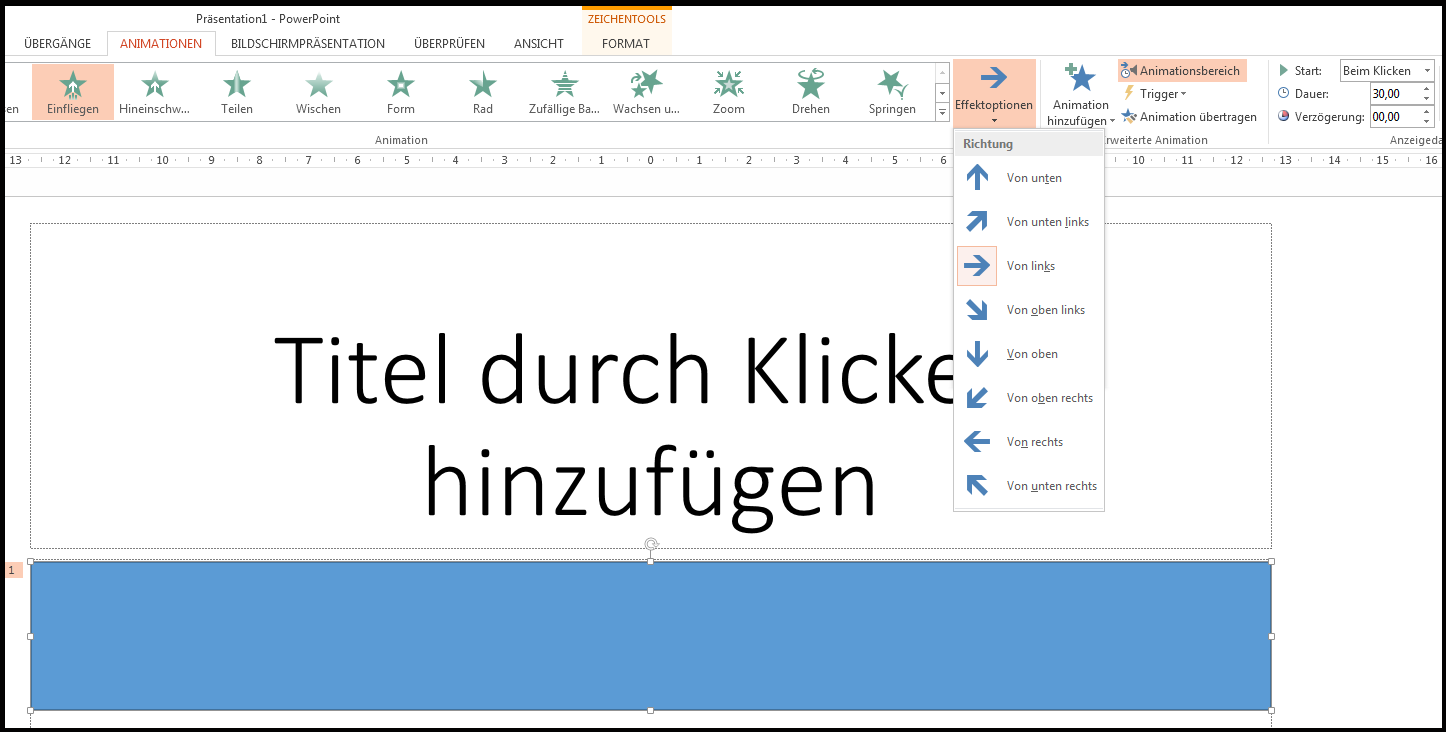1446x732 pixels.
Task: Pick the Von oben links arrow icon
Action: click(977, 310)
